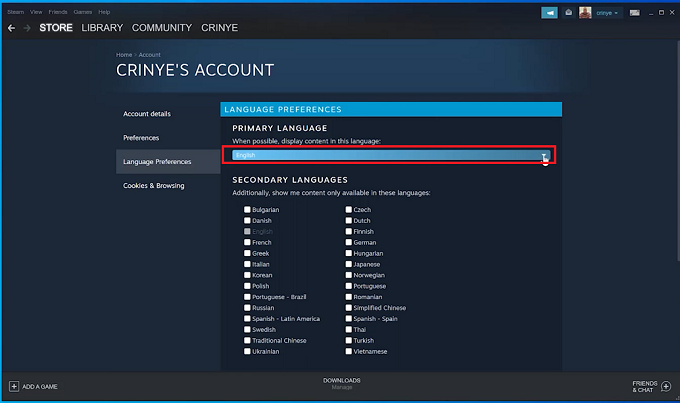Check the German language box

349,242
